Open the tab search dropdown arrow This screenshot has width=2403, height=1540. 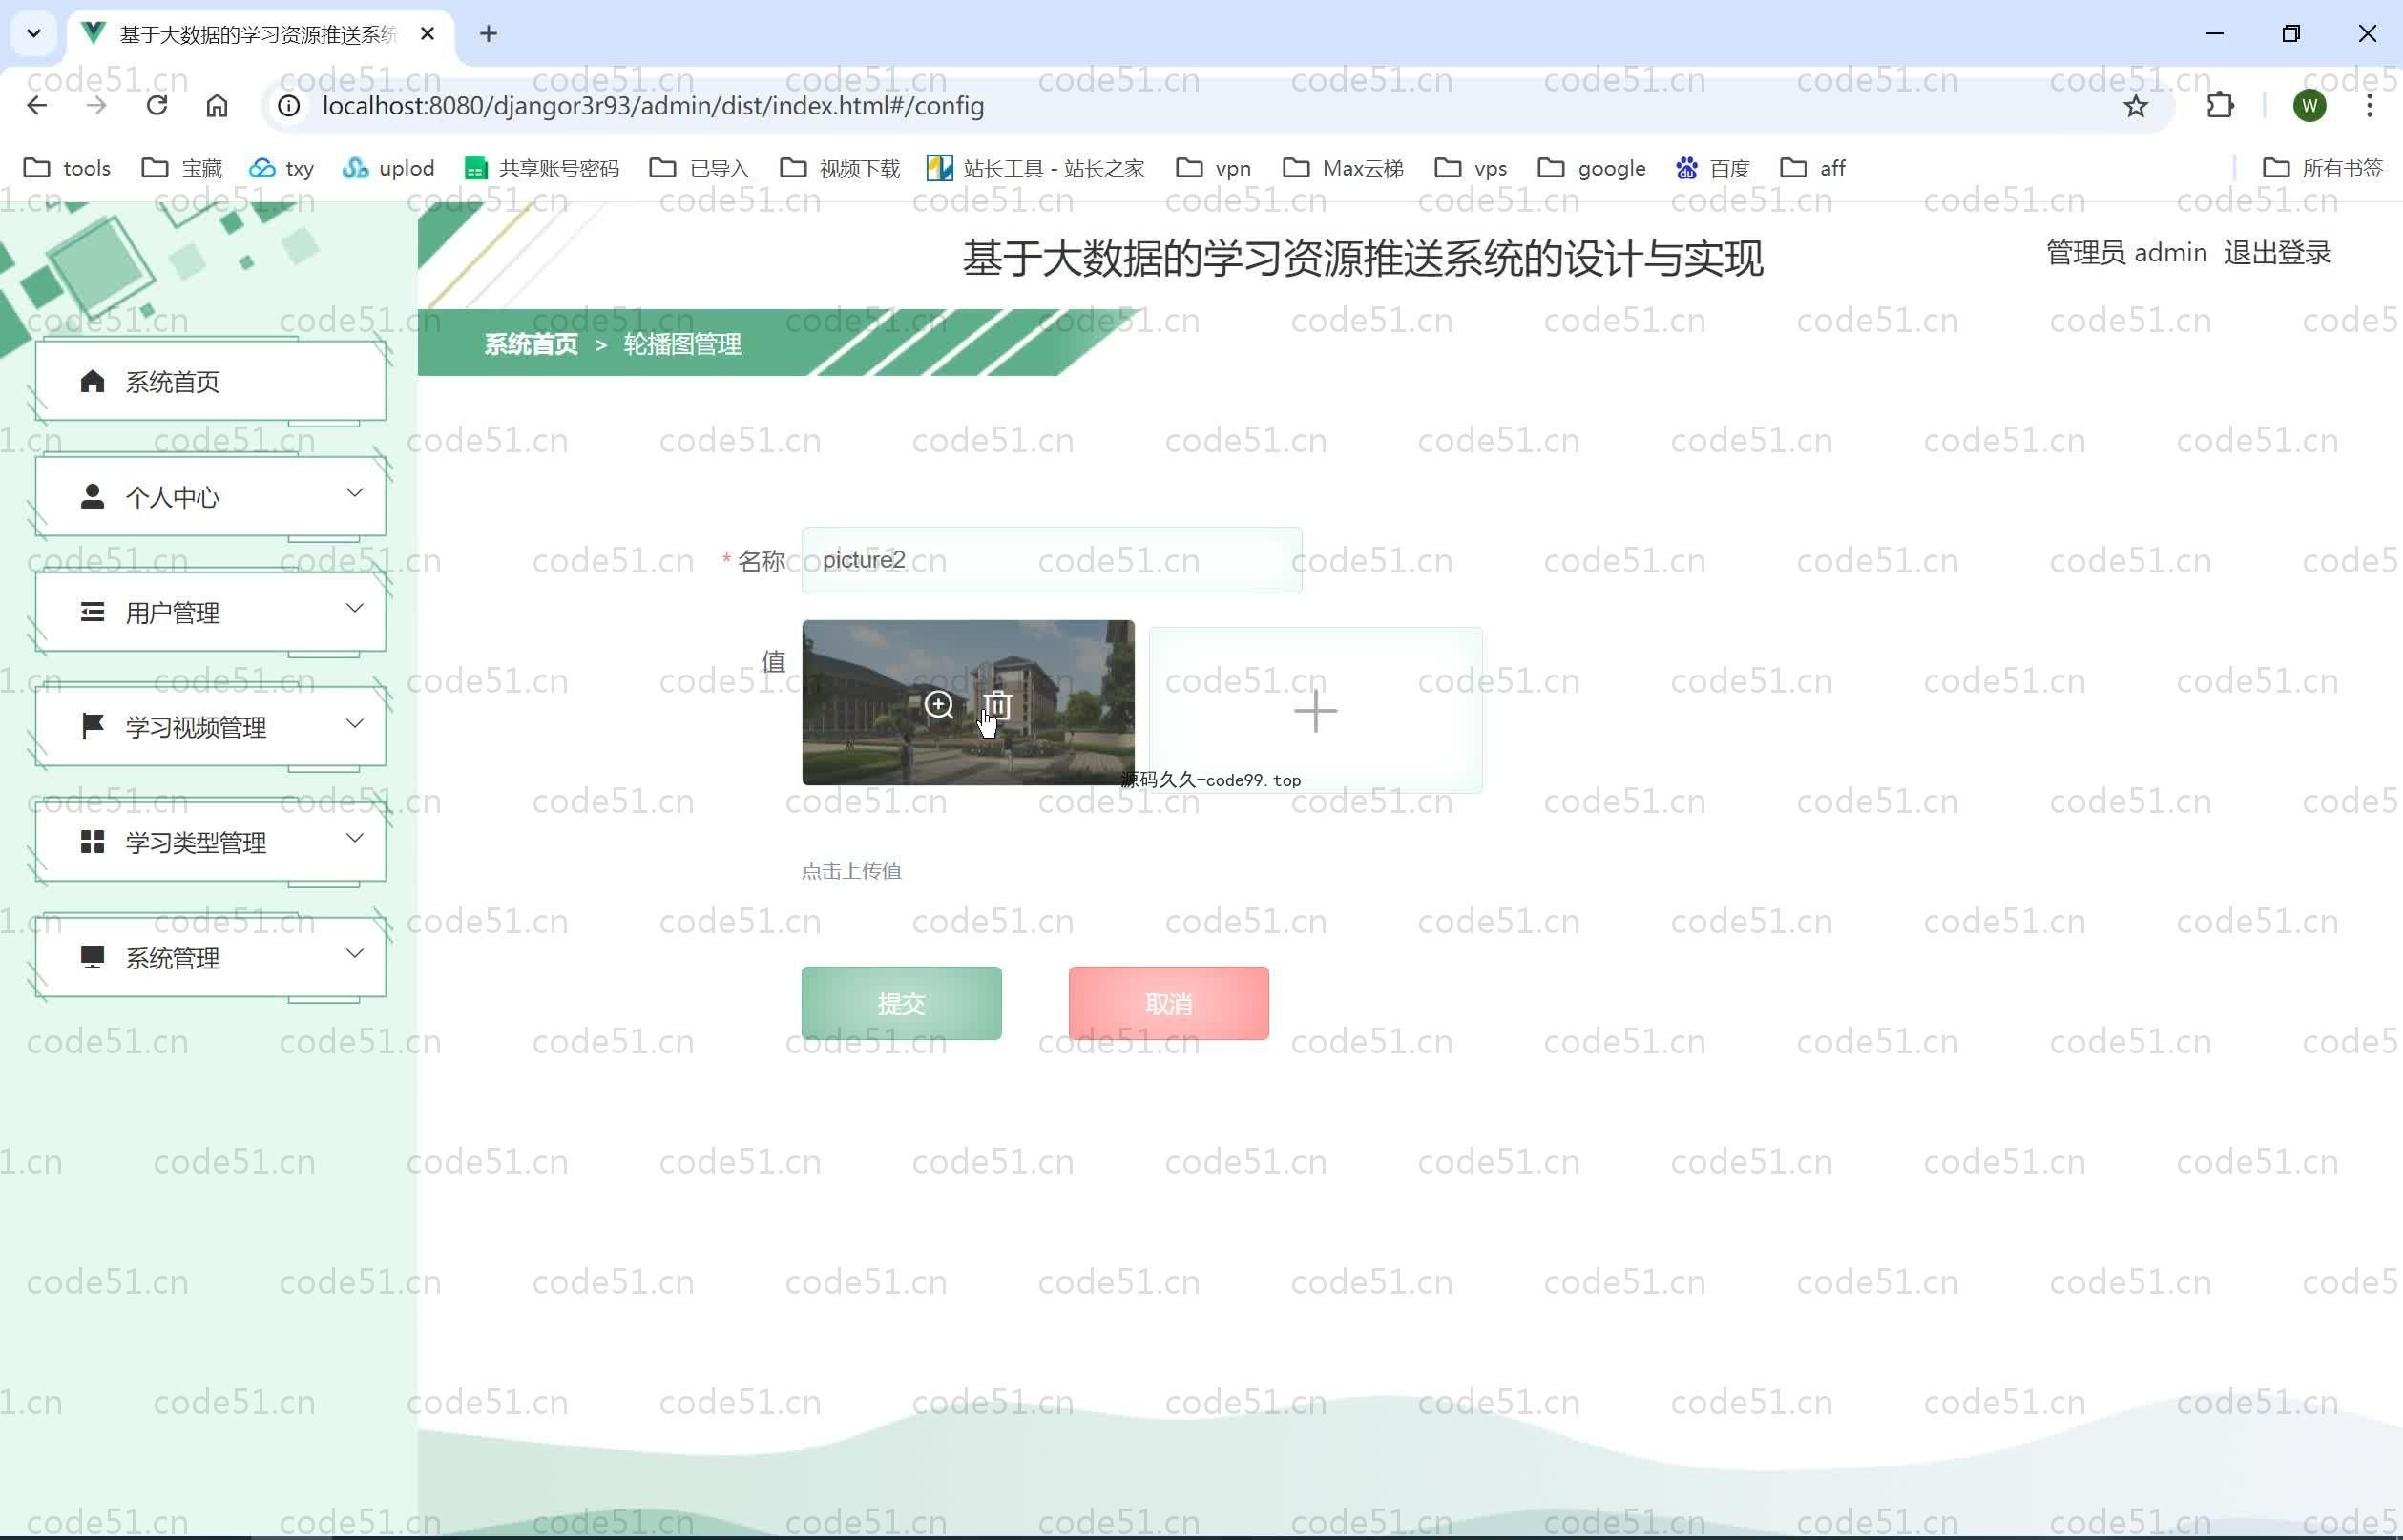34,34
